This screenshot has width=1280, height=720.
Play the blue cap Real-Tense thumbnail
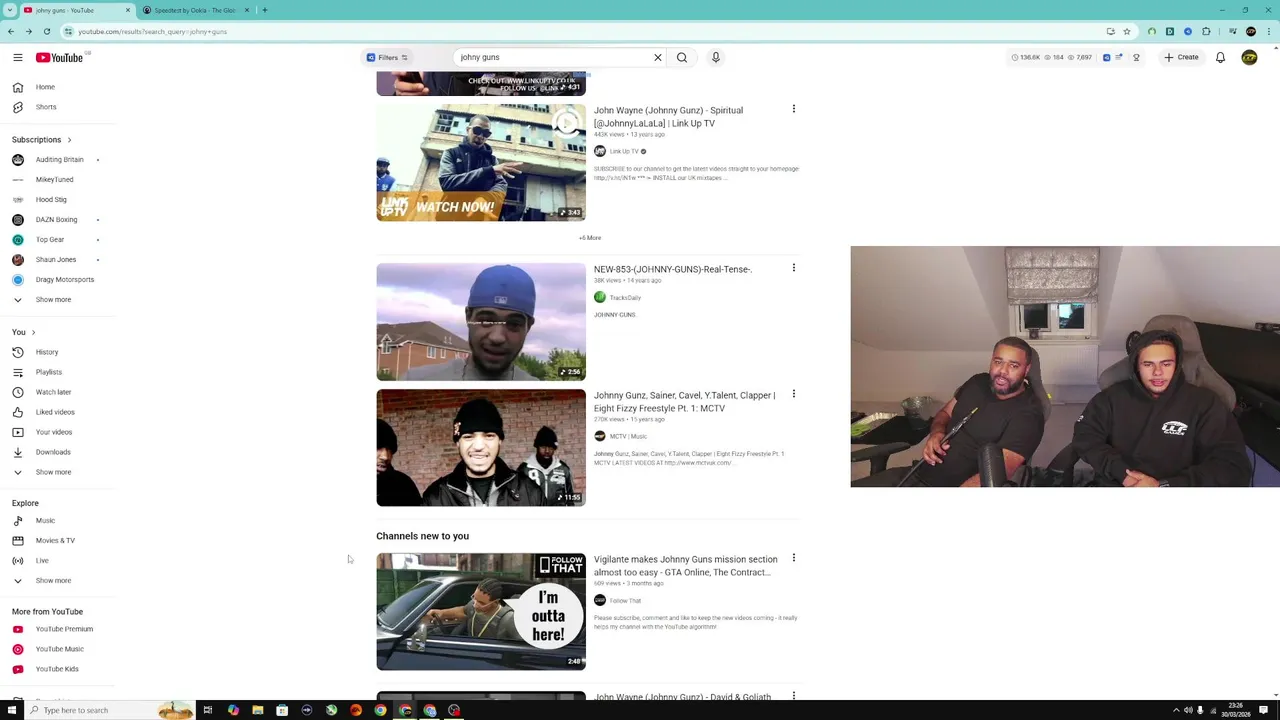point(481,322)
